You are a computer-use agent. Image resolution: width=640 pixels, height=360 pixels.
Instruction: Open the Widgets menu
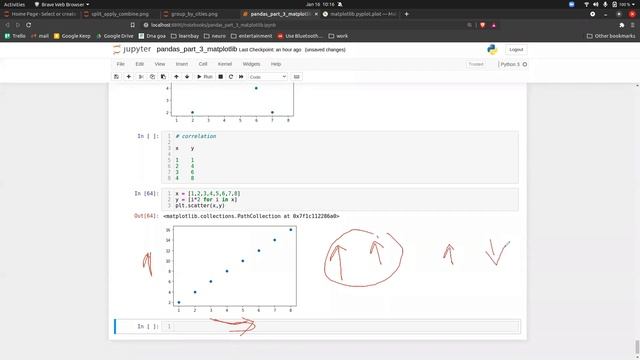pyautogui.click(x=251, y=64)
